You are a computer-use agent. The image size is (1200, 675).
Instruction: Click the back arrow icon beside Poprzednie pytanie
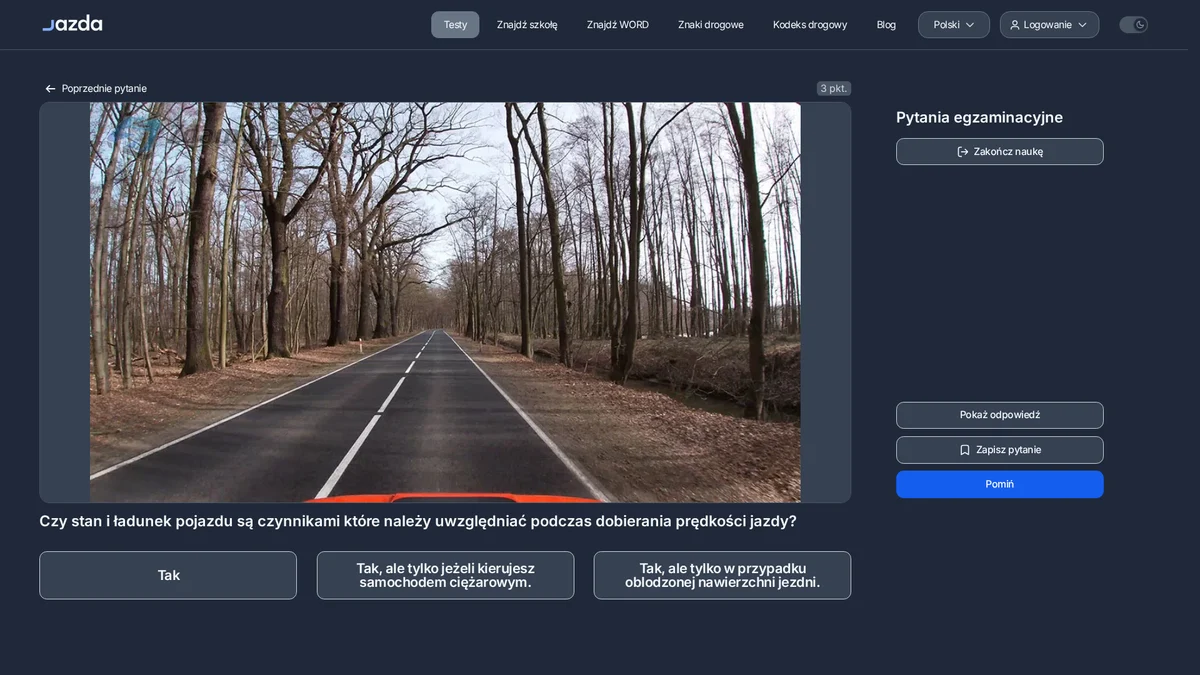tap(50, 89)
